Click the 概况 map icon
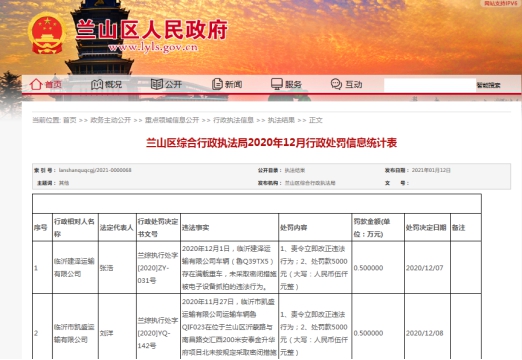522x360 pixels. [x=97, y=84]
